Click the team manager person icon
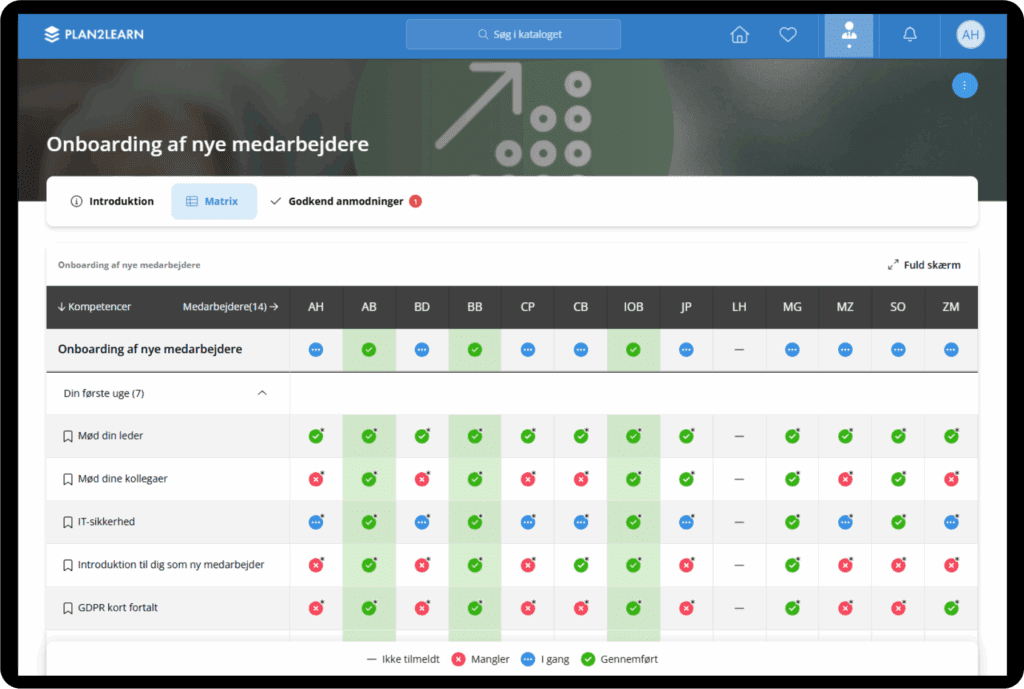 click(x=849, y=33)
